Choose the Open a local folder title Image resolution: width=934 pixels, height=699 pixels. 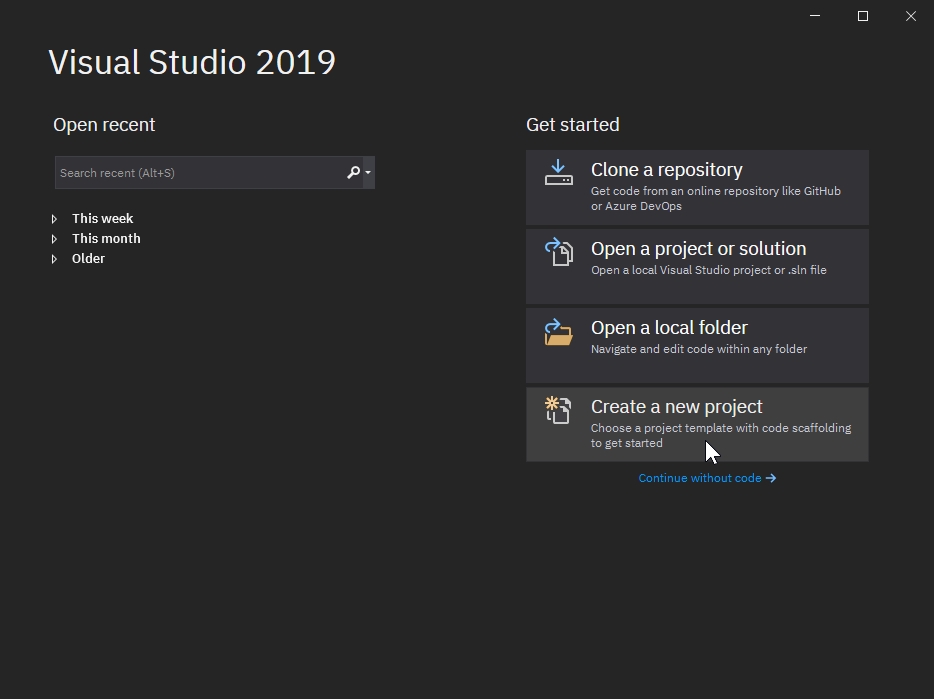669,328
